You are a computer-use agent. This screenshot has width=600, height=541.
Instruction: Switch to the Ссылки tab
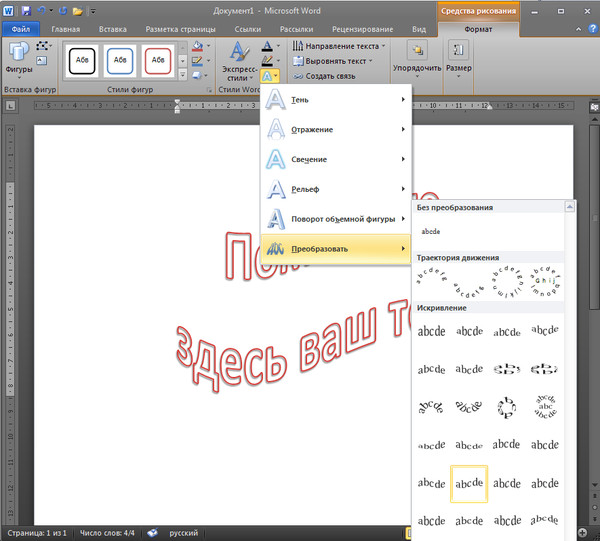coord(248,29)
